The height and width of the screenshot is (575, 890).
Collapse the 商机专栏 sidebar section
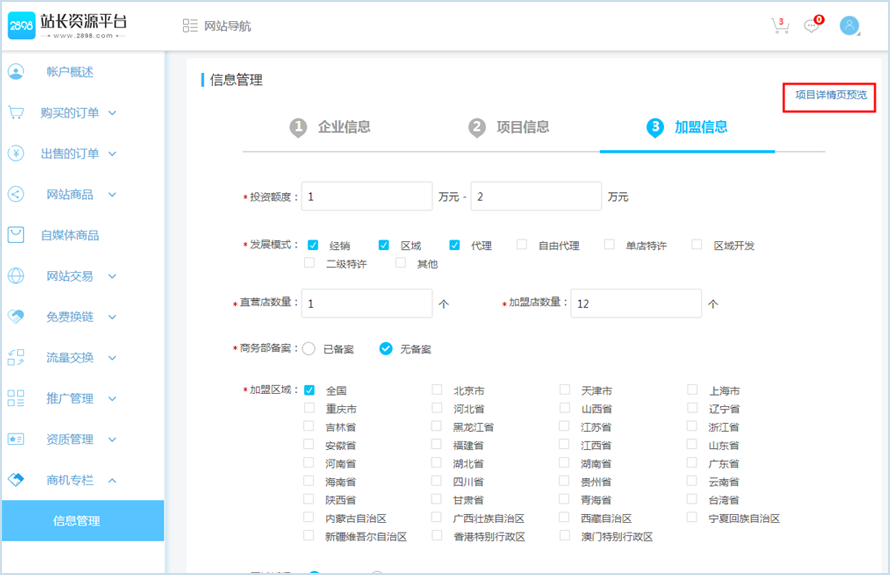(112, 480)
